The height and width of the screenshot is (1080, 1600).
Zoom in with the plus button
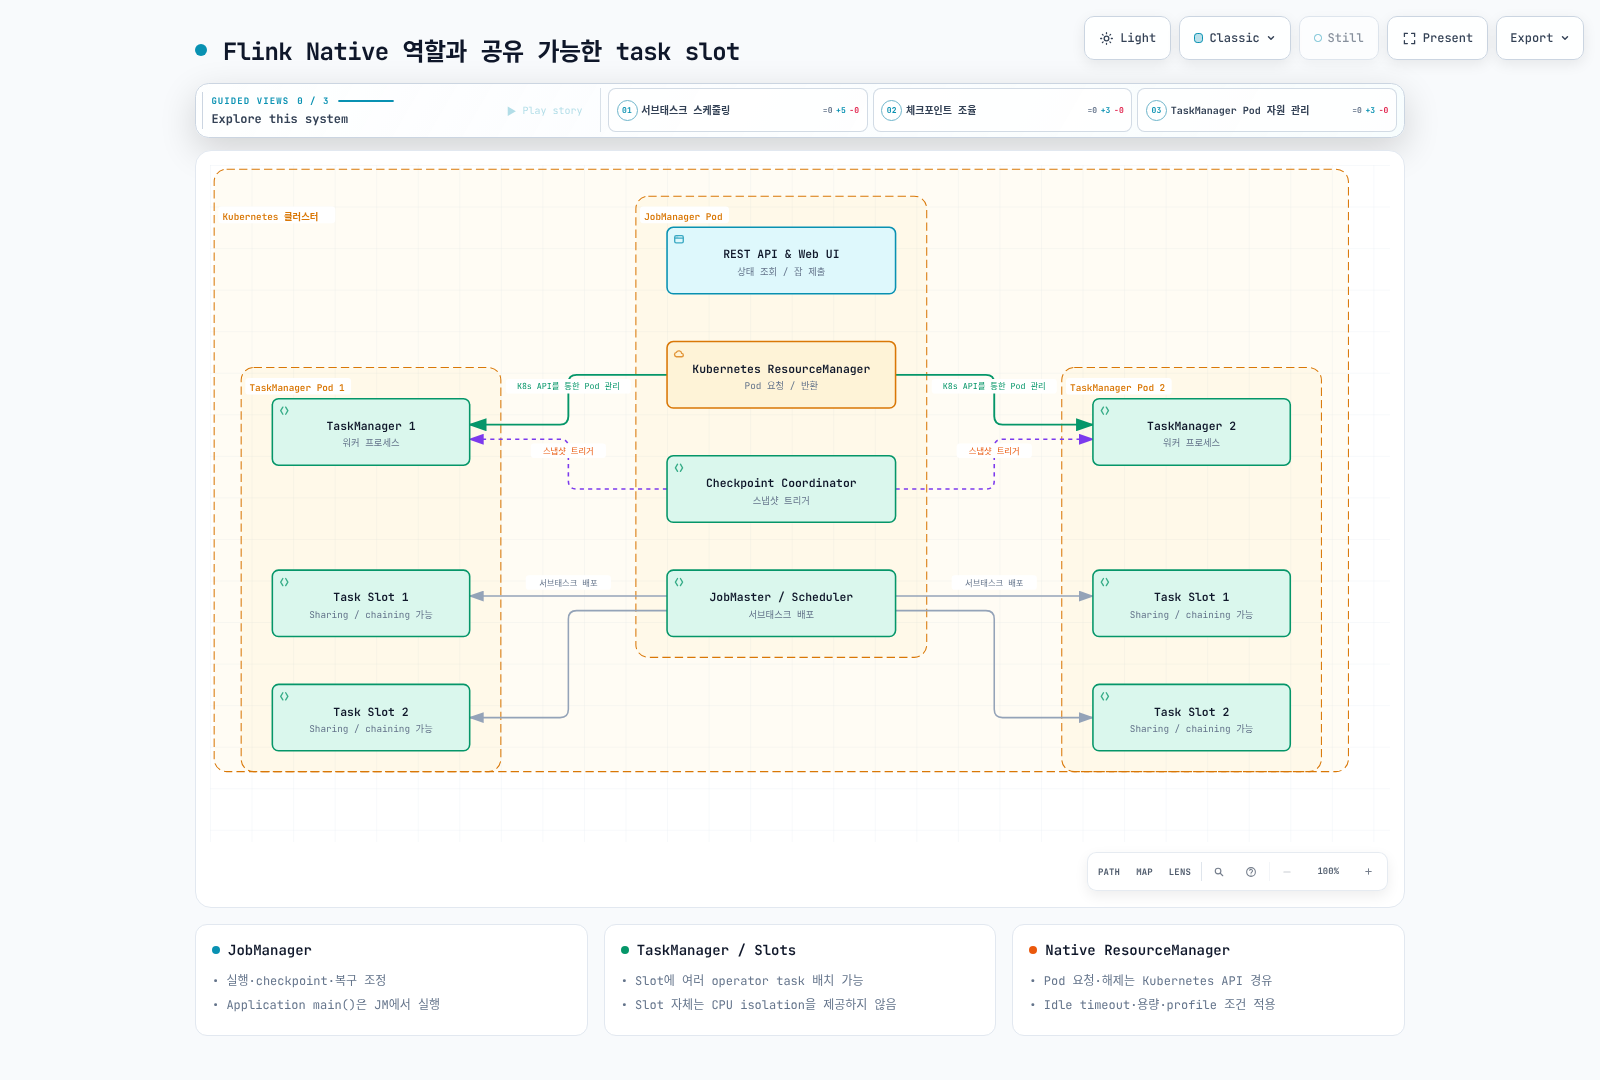pyautogui.click(x=1368, y=872)
